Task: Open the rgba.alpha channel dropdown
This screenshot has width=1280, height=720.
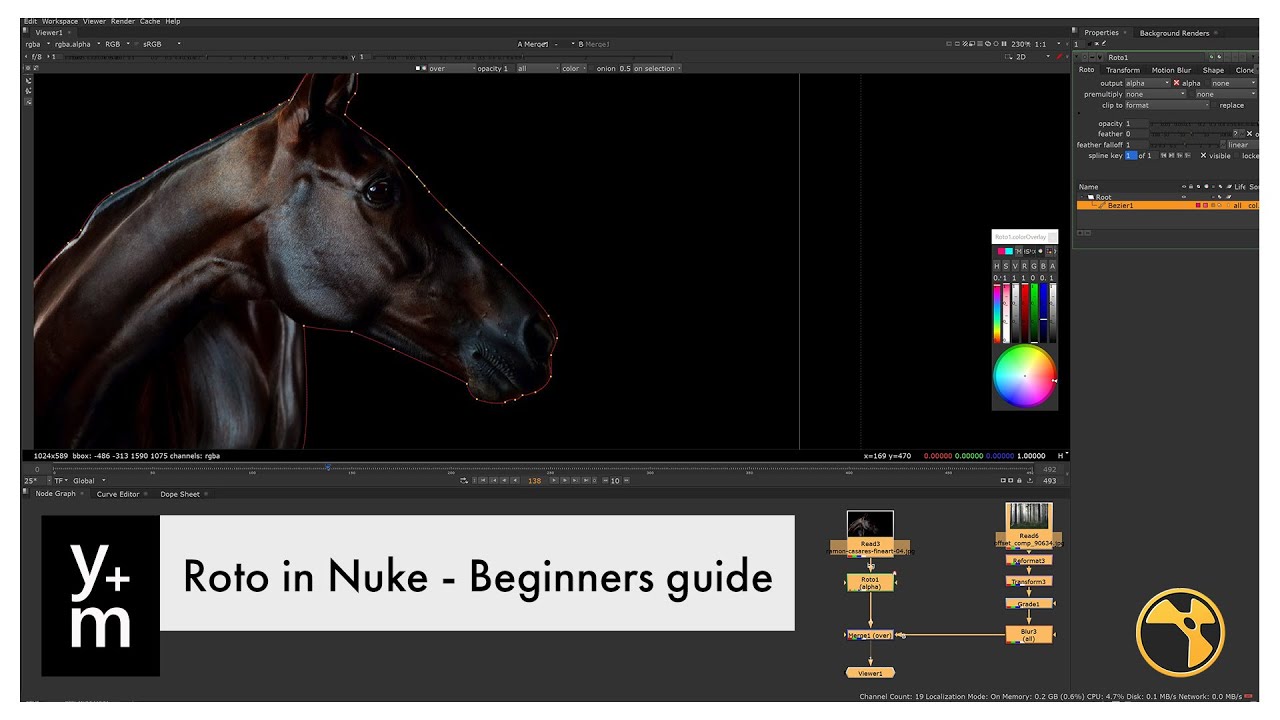Action: coord(76,44)
